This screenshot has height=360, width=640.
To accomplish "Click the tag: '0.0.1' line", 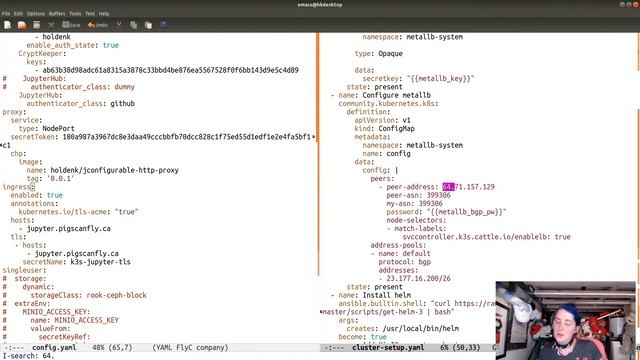I will click(x=50, y=178).
